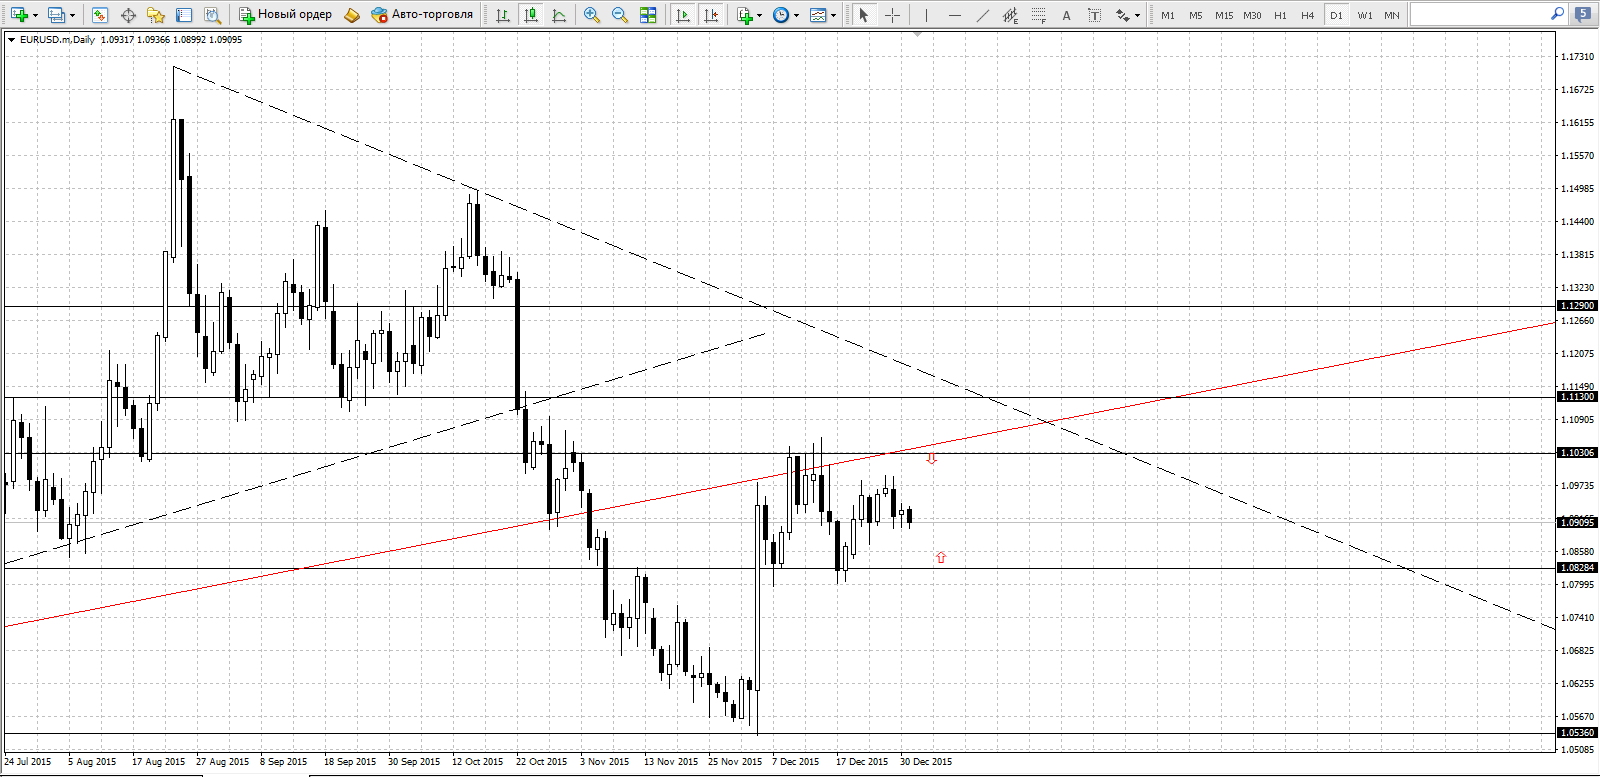Choose the text label tool
The image size is (1600, 777).
click(1067, 15)
